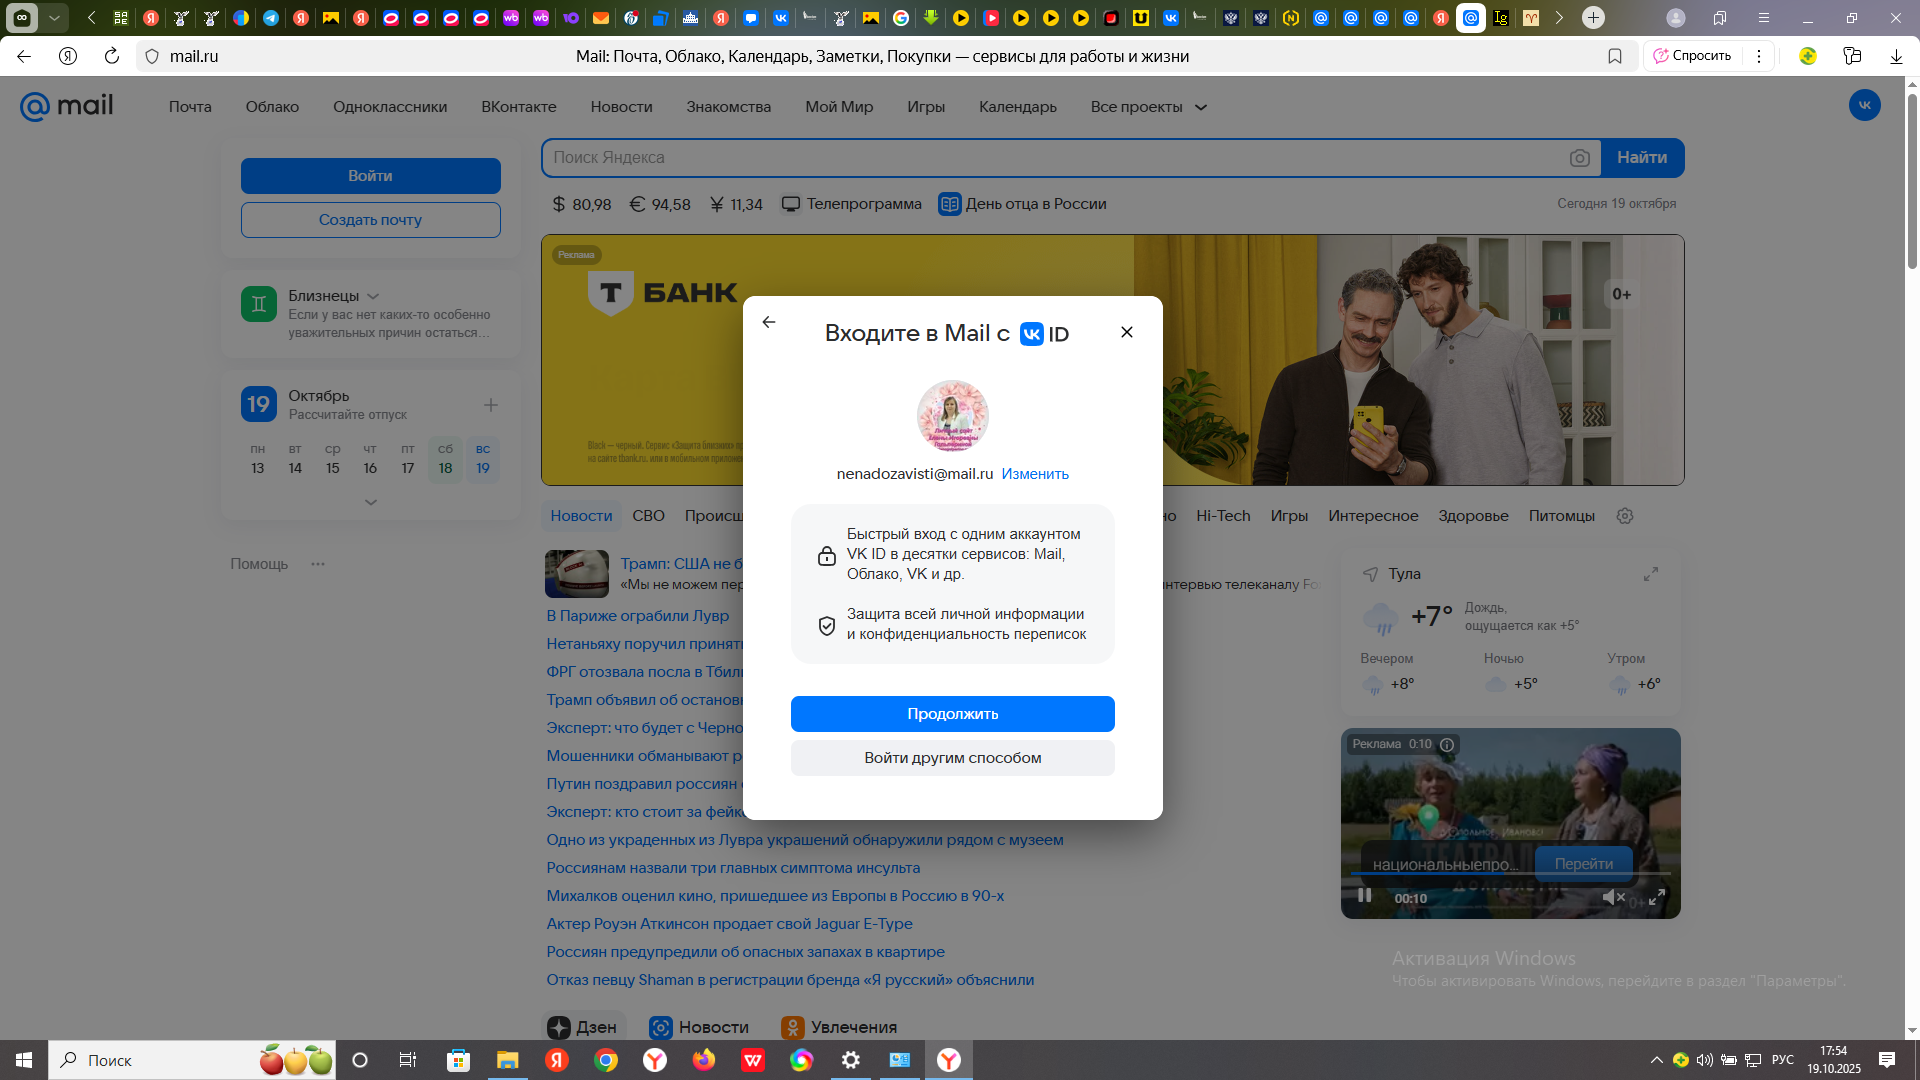Unmute the ad video sound
This screenshot has height=1080, width=1920.
(x=1612, y=897)
